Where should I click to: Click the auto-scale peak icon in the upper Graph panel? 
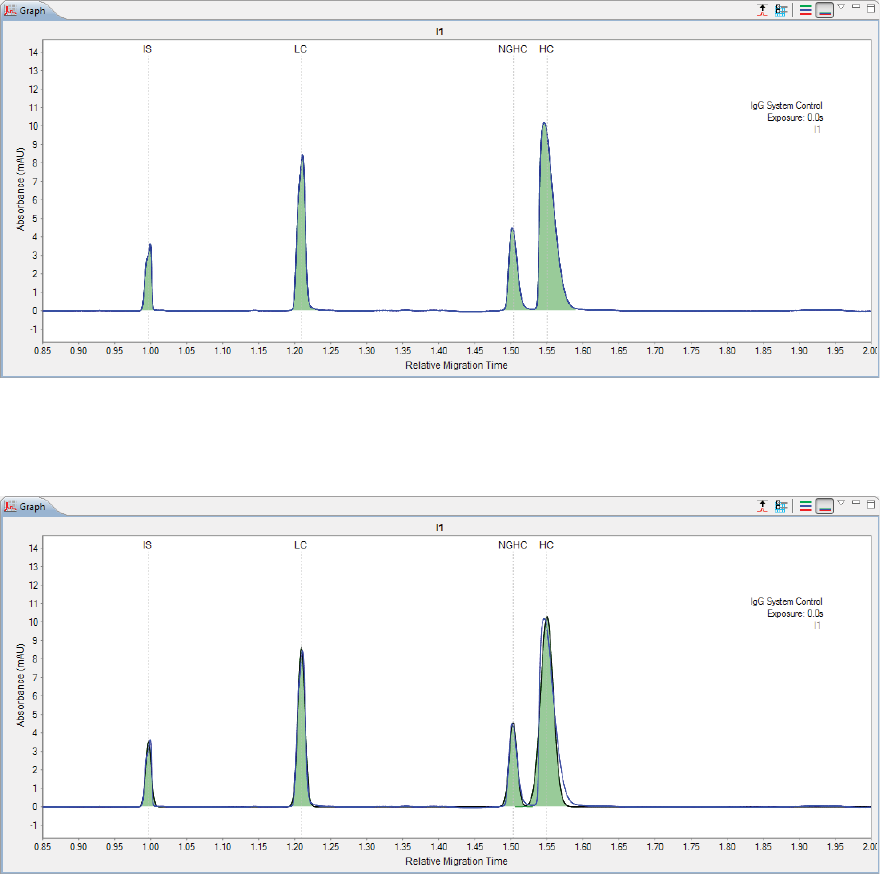762,10
